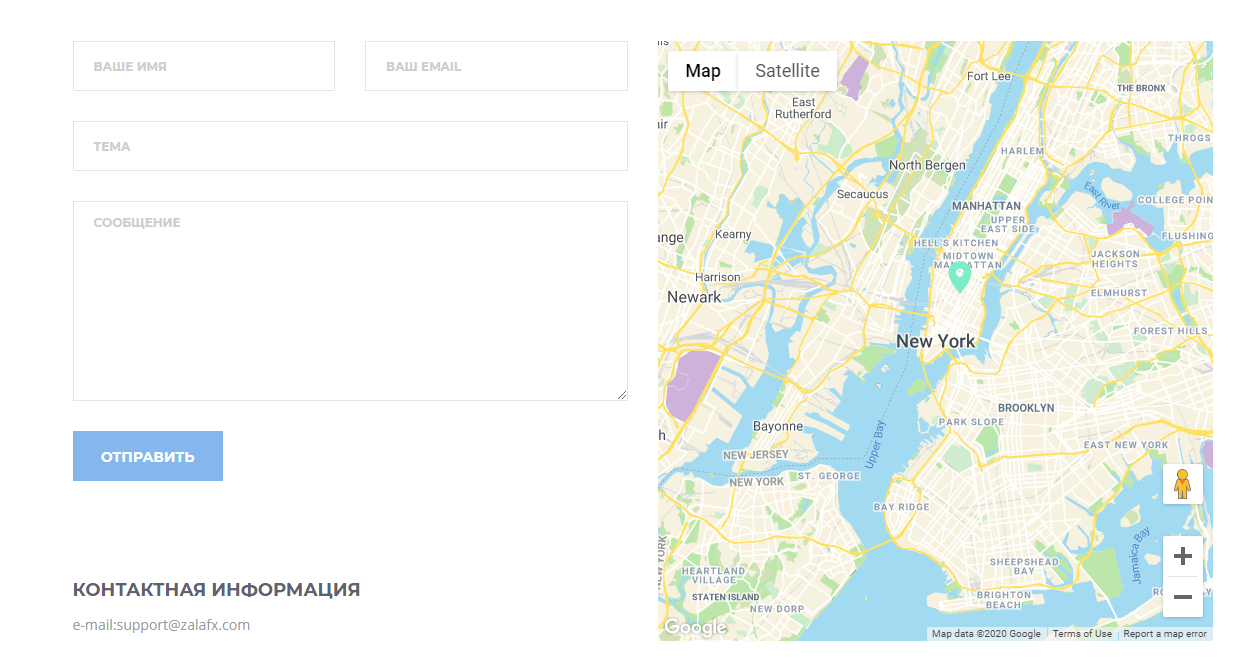Focus the ВАШ EMAIL input field
Image resolution: width=1258 pixels, height=672 pixels.
tap(496, 66)
